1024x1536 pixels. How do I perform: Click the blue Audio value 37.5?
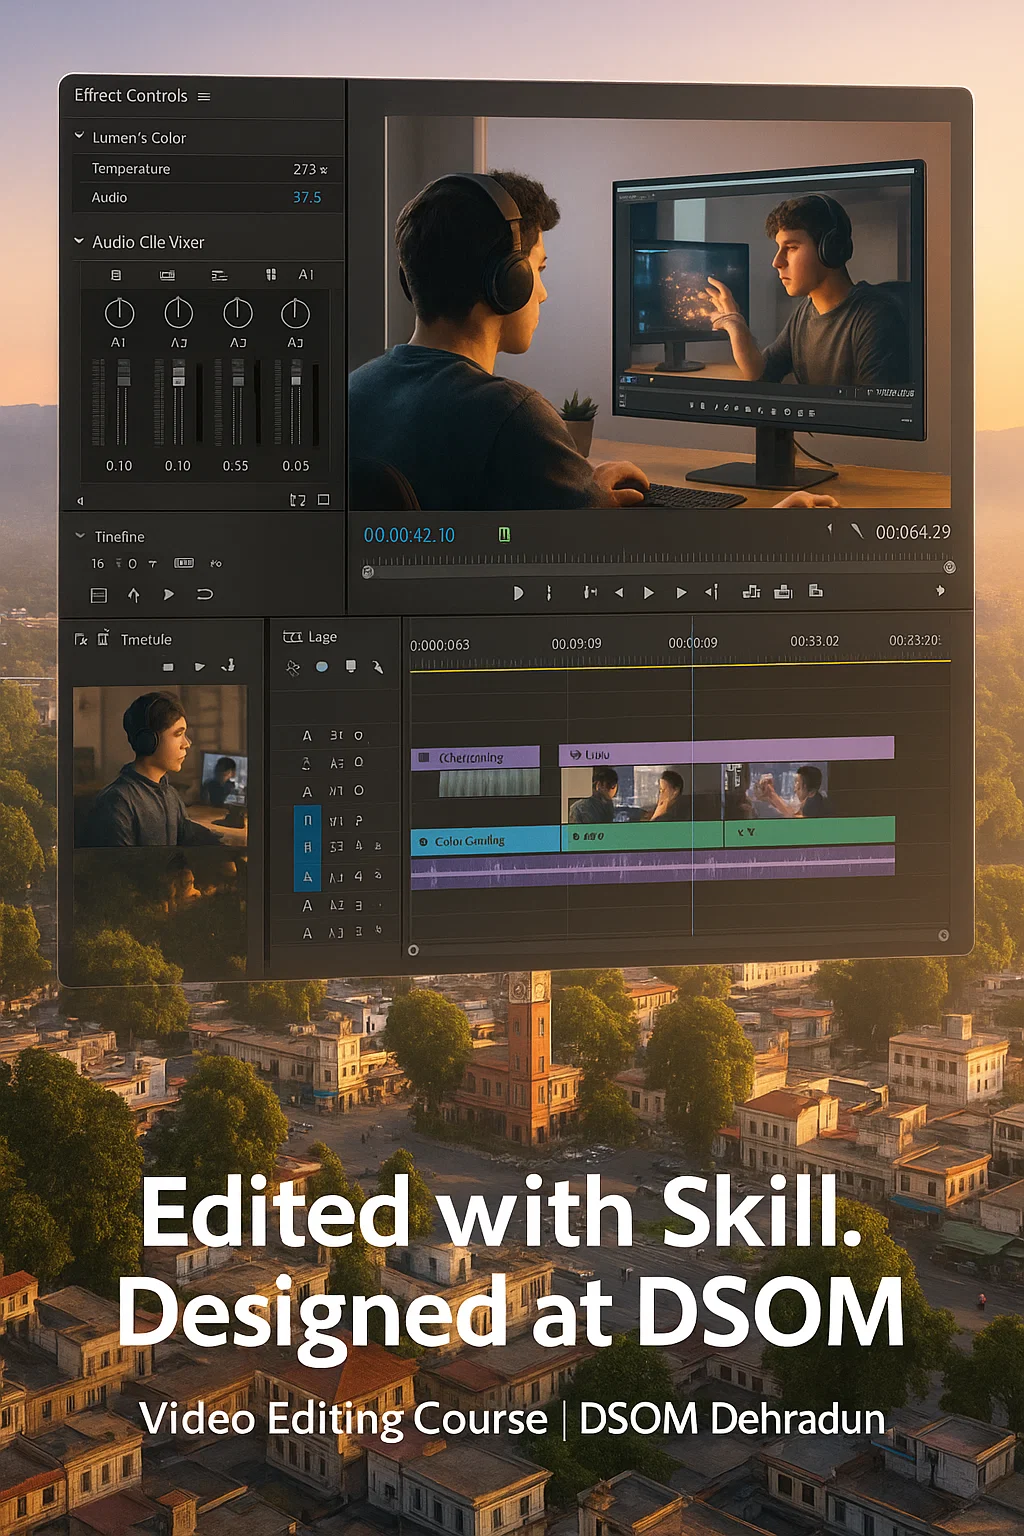point(307,197)
